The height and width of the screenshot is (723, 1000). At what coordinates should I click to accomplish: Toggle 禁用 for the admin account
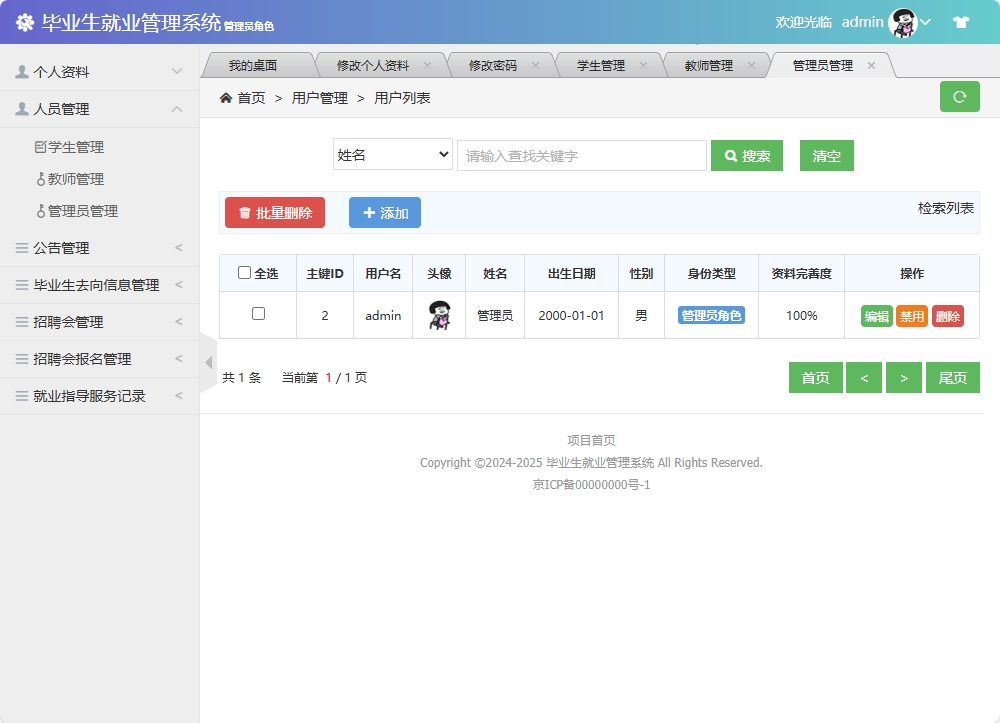912,315
